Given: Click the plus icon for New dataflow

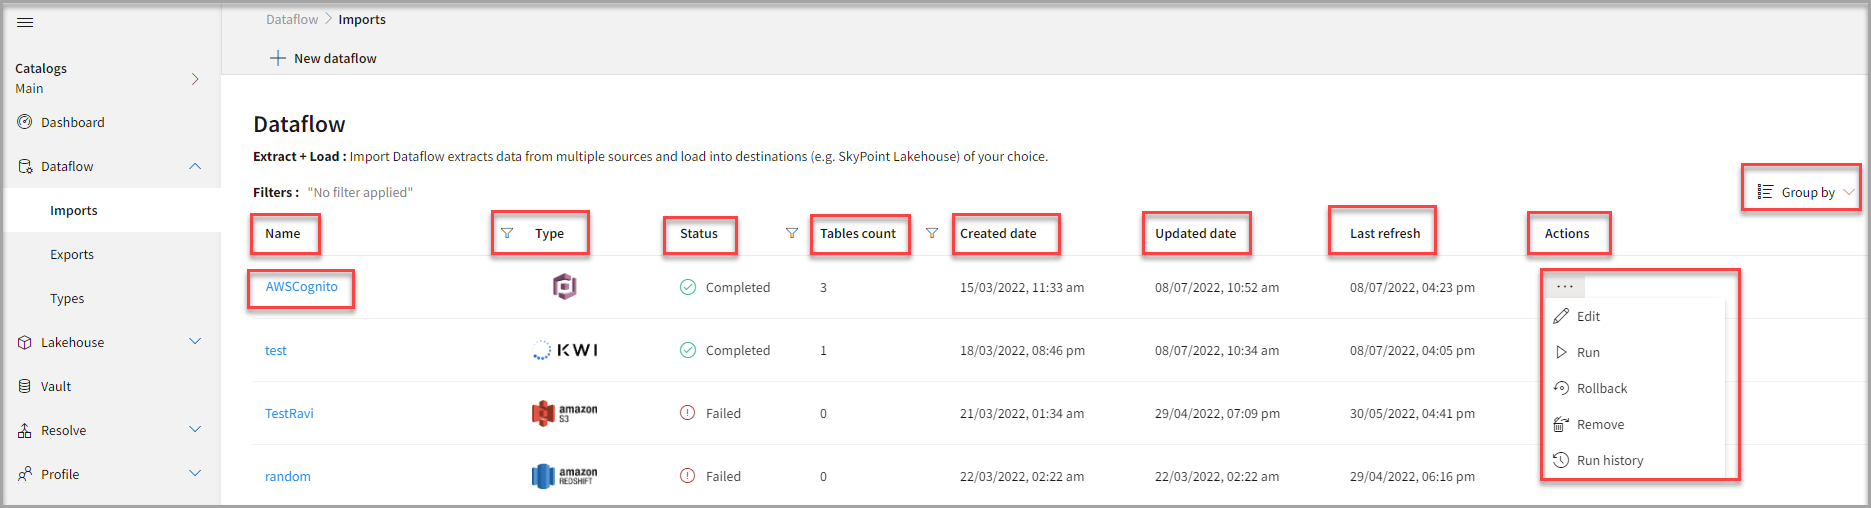Looking at the screenshot, I should (278, 58).
